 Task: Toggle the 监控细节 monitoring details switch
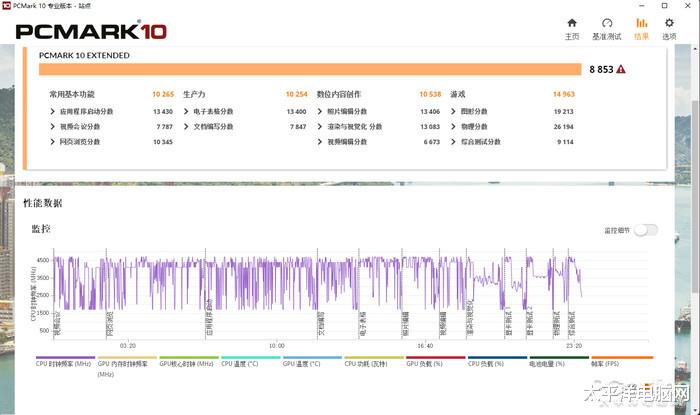(x=646, y=230)
